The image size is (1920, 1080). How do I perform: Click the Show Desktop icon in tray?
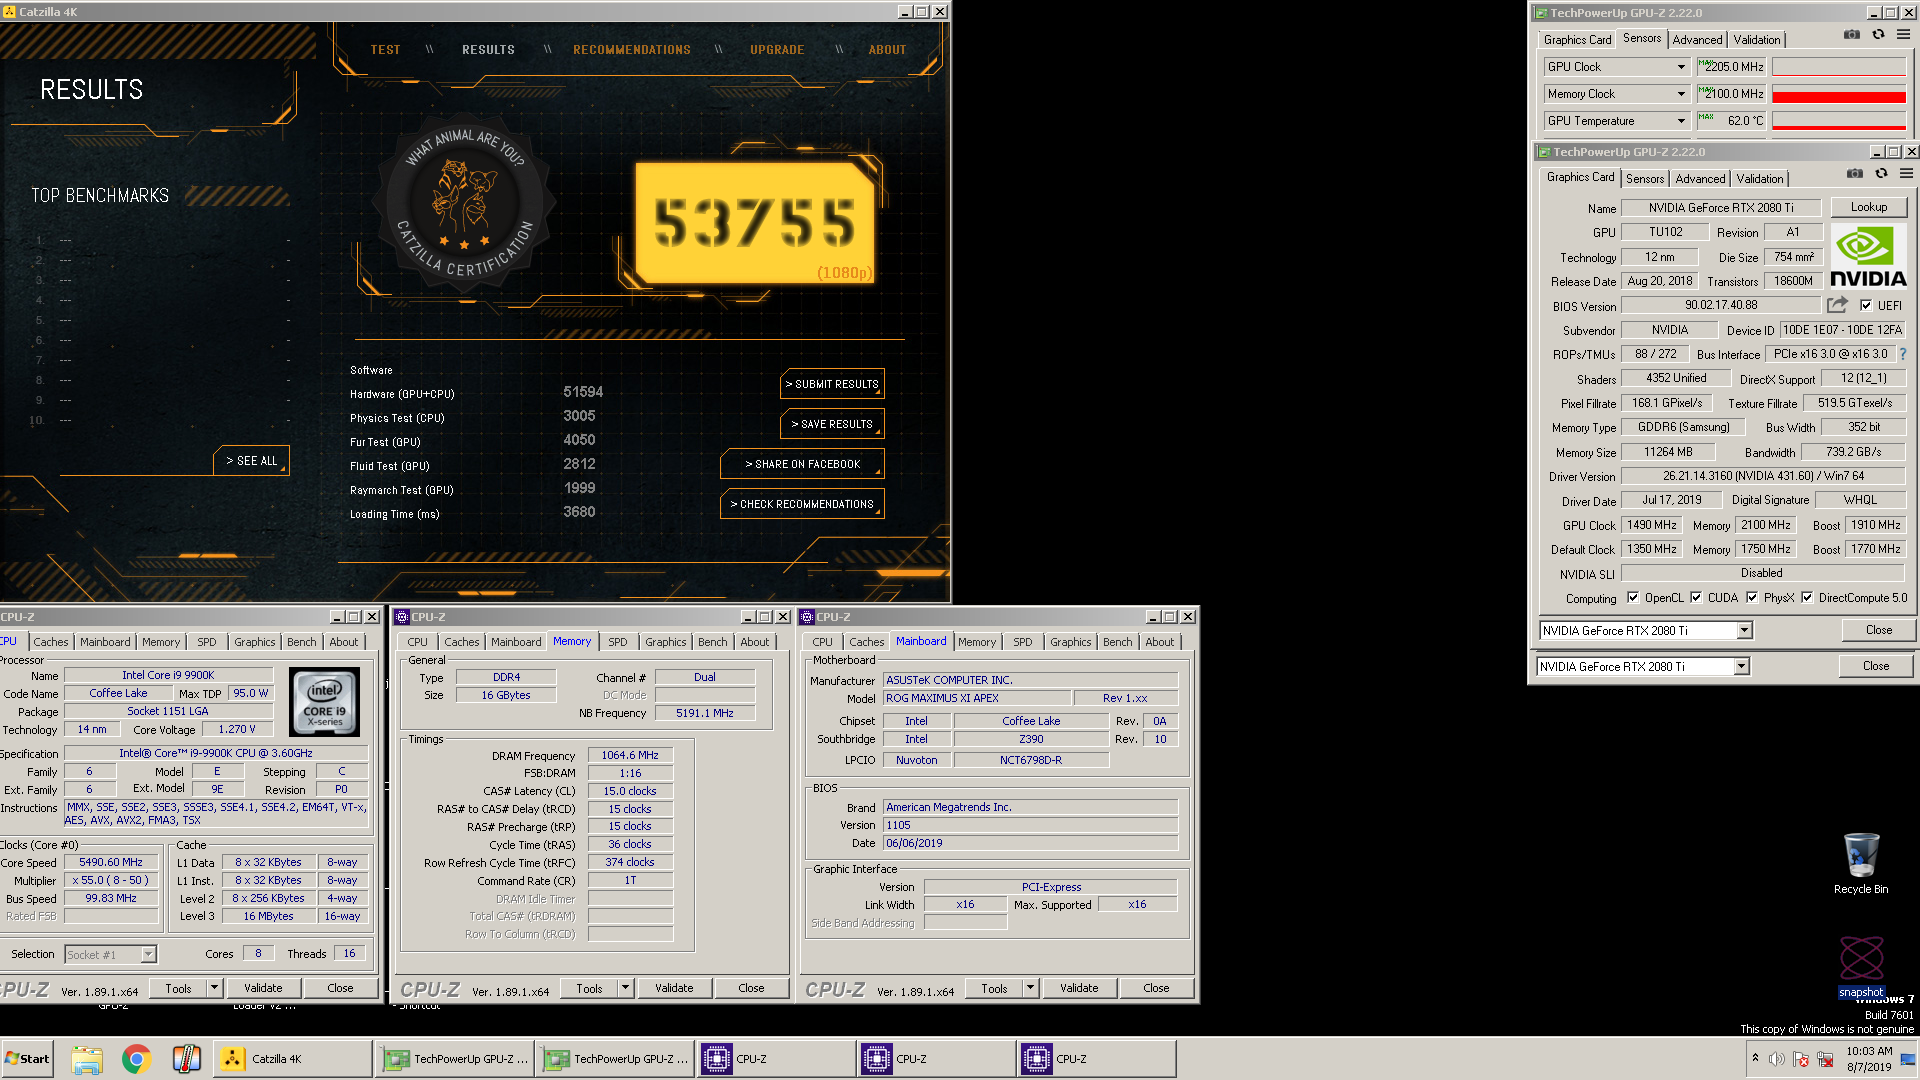1908,1059
